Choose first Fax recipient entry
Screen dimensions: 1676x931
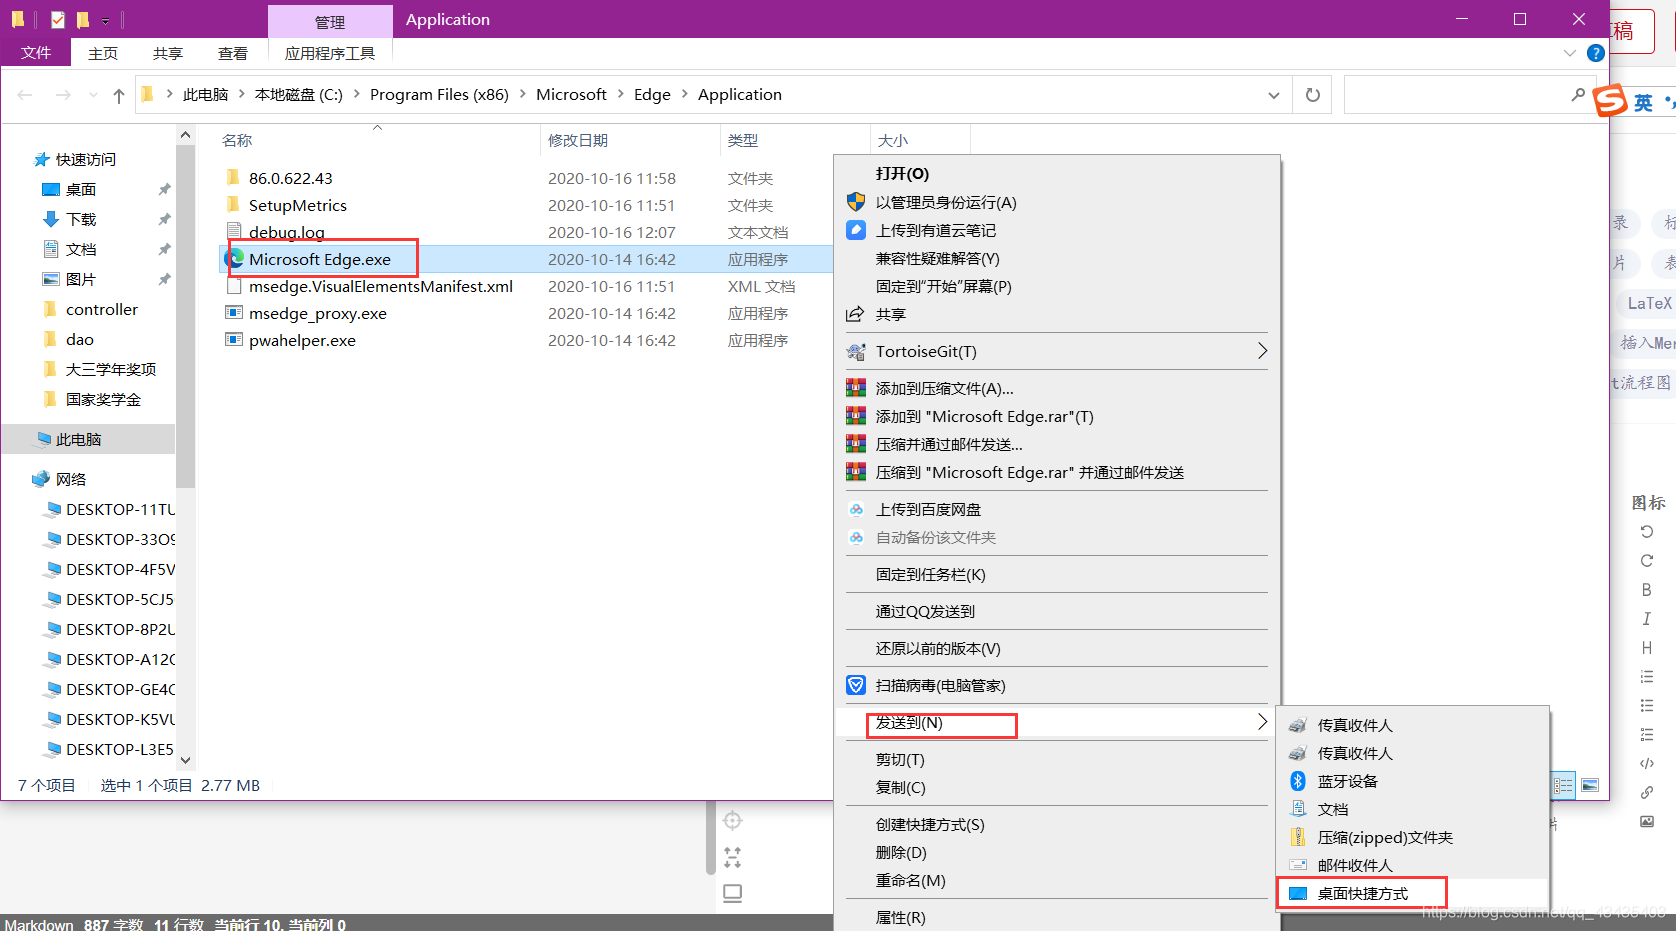point(1413,725)
